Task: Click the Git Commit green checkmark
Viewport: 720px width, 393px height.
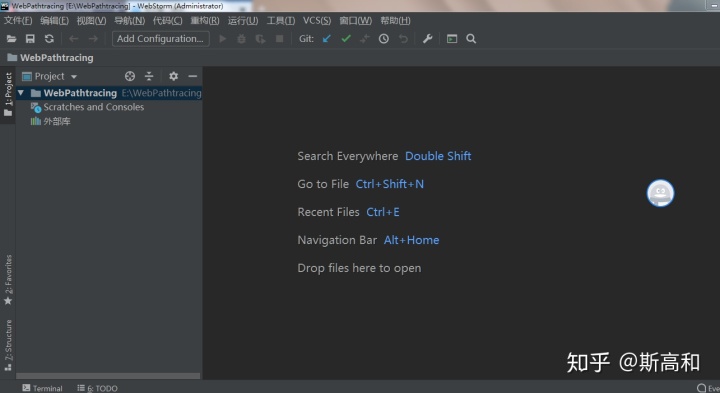Action: click(346, 39)
